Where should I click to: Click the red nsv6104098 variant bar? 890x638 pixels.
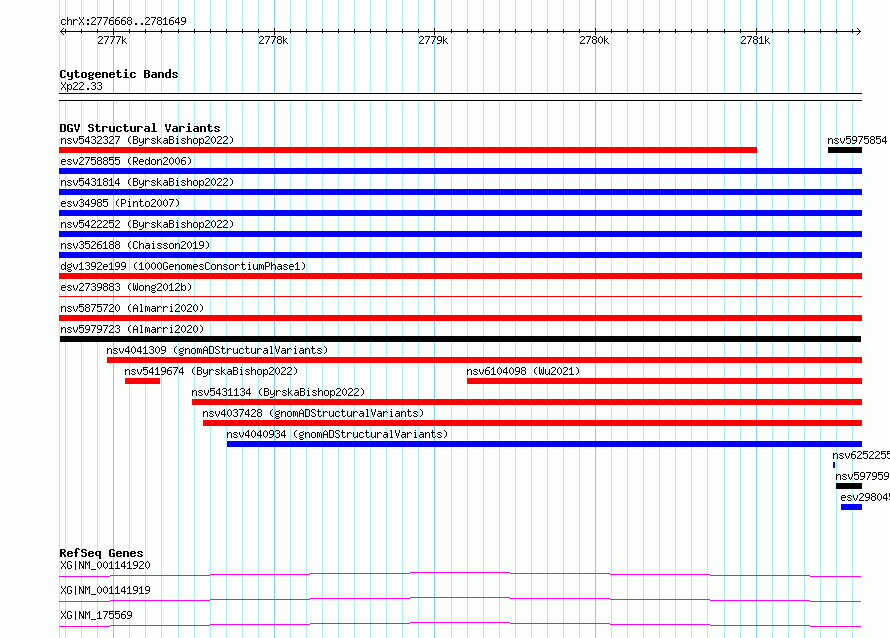click(x=665, y=381)
